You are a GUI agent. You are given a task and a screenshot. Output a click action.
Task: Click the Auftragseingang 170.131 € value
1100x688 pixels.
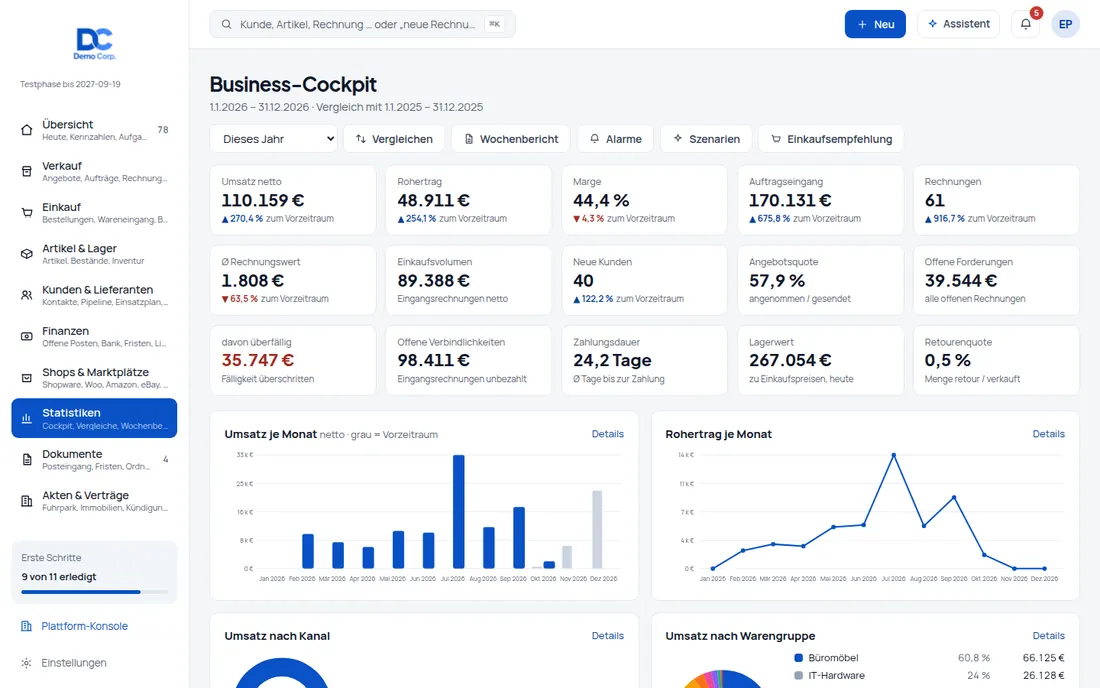pos(790,201)
